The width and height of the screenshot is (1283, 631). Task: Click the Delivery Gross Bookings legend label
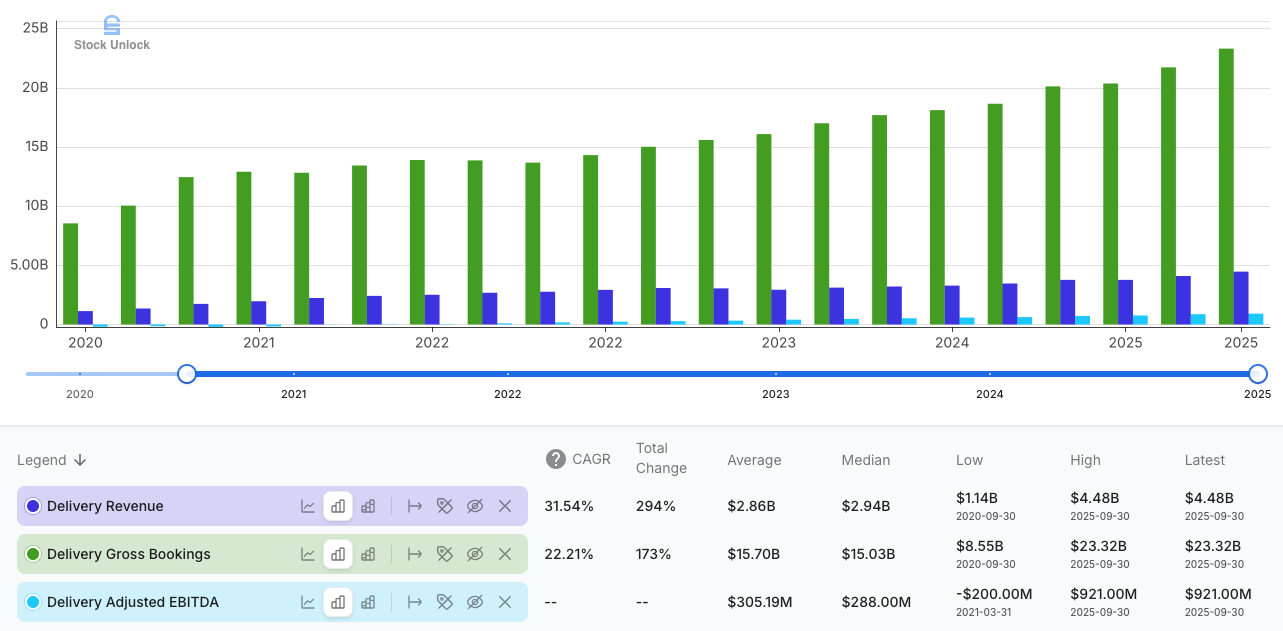point(129,554)
